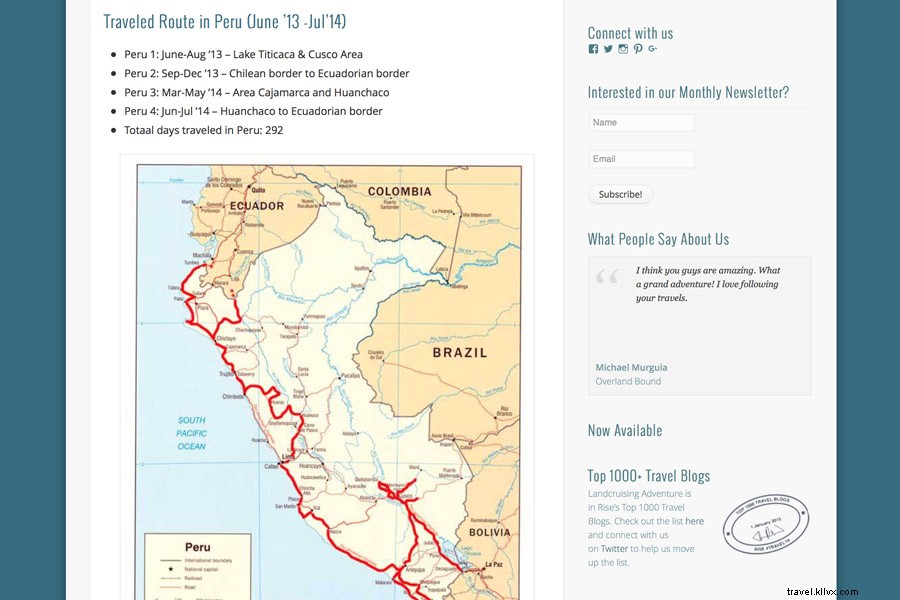Click the newsletter Email field
Viewport: 900px width, 600px height.
[641, 159]
